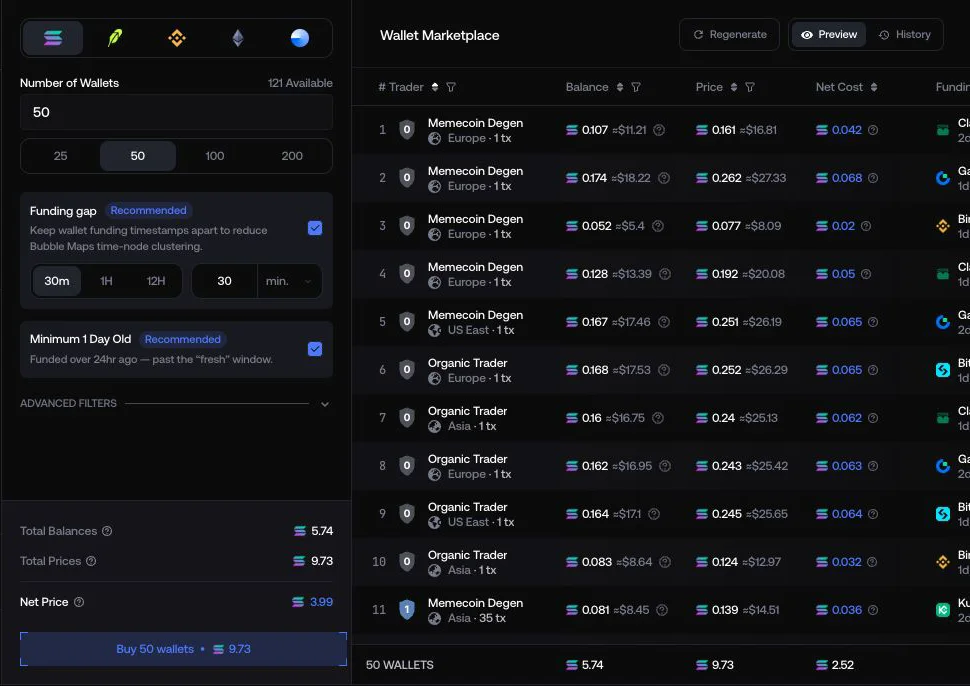Open Total Balances help icon
970x686 pixels.
[x=107, y=531]
